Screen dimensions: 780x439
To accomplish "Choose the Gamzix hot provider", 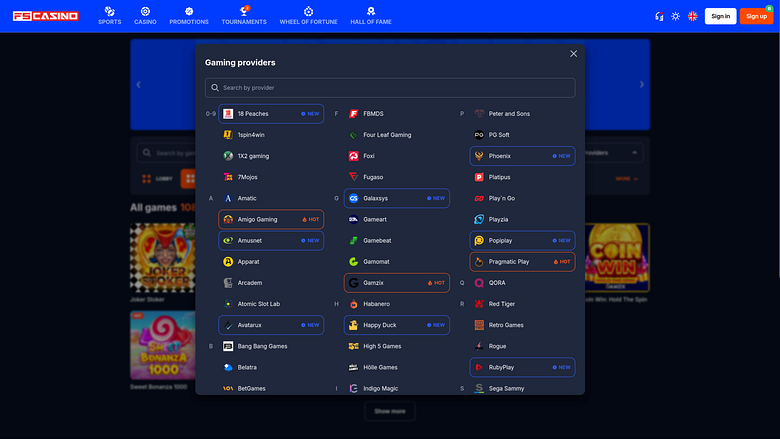I will click(x=396, y=283).
